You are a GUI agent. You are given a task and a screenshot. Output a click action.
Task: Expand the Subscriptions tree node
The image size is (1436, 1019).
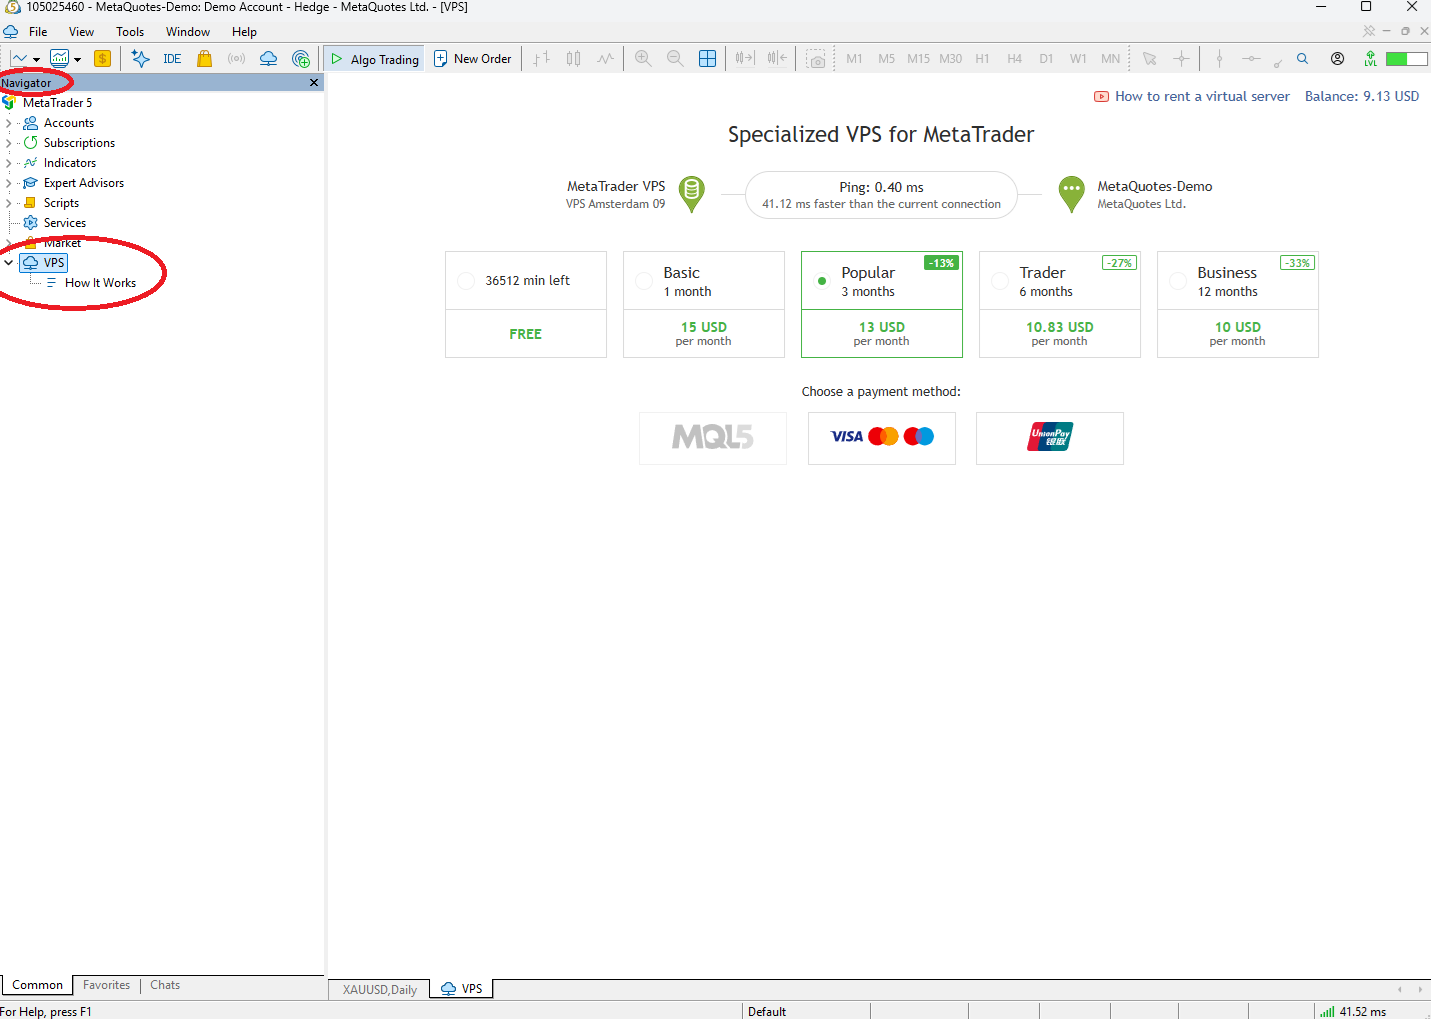[9, 143]
